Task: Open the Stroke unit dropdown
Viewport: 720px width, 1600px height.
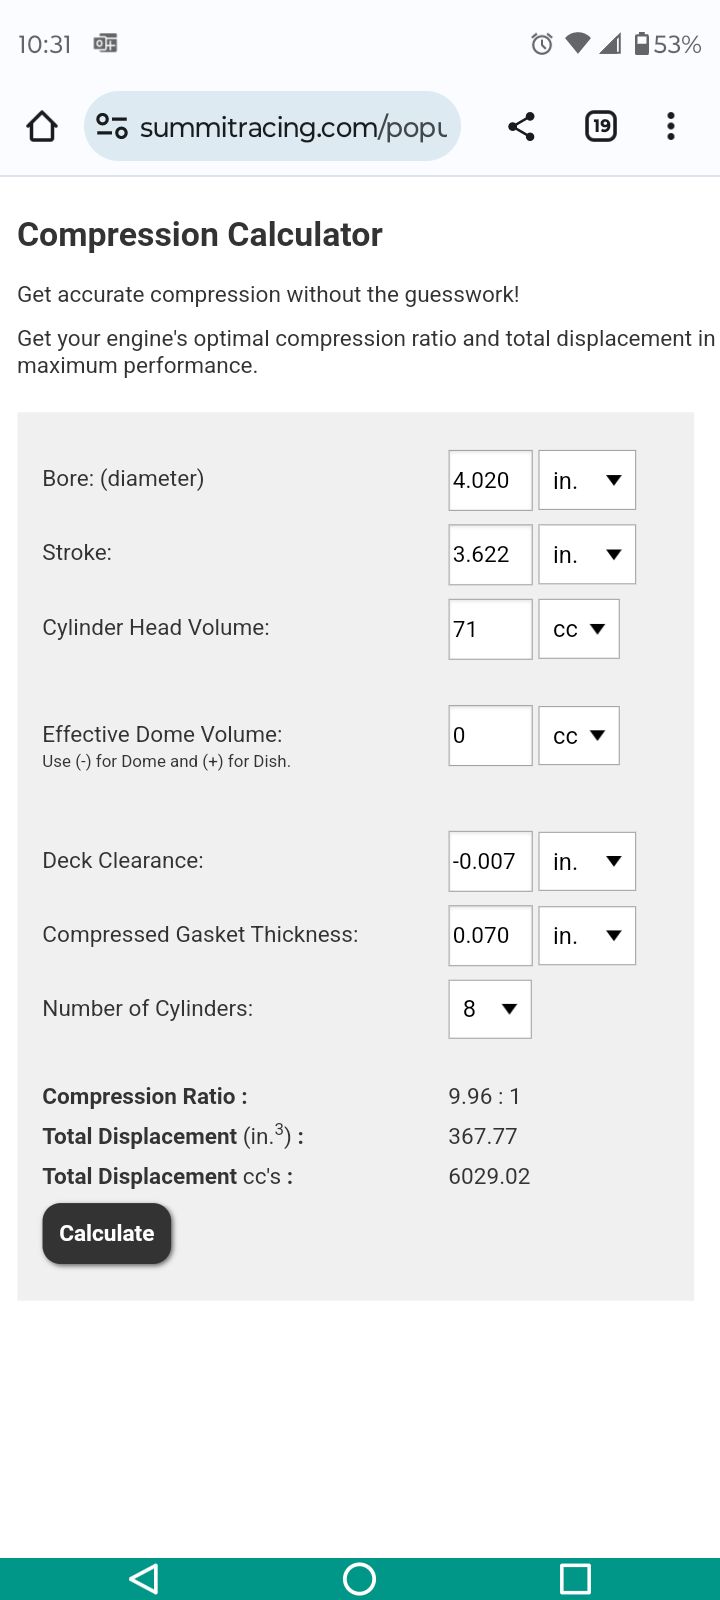Action: pos(587,555)
